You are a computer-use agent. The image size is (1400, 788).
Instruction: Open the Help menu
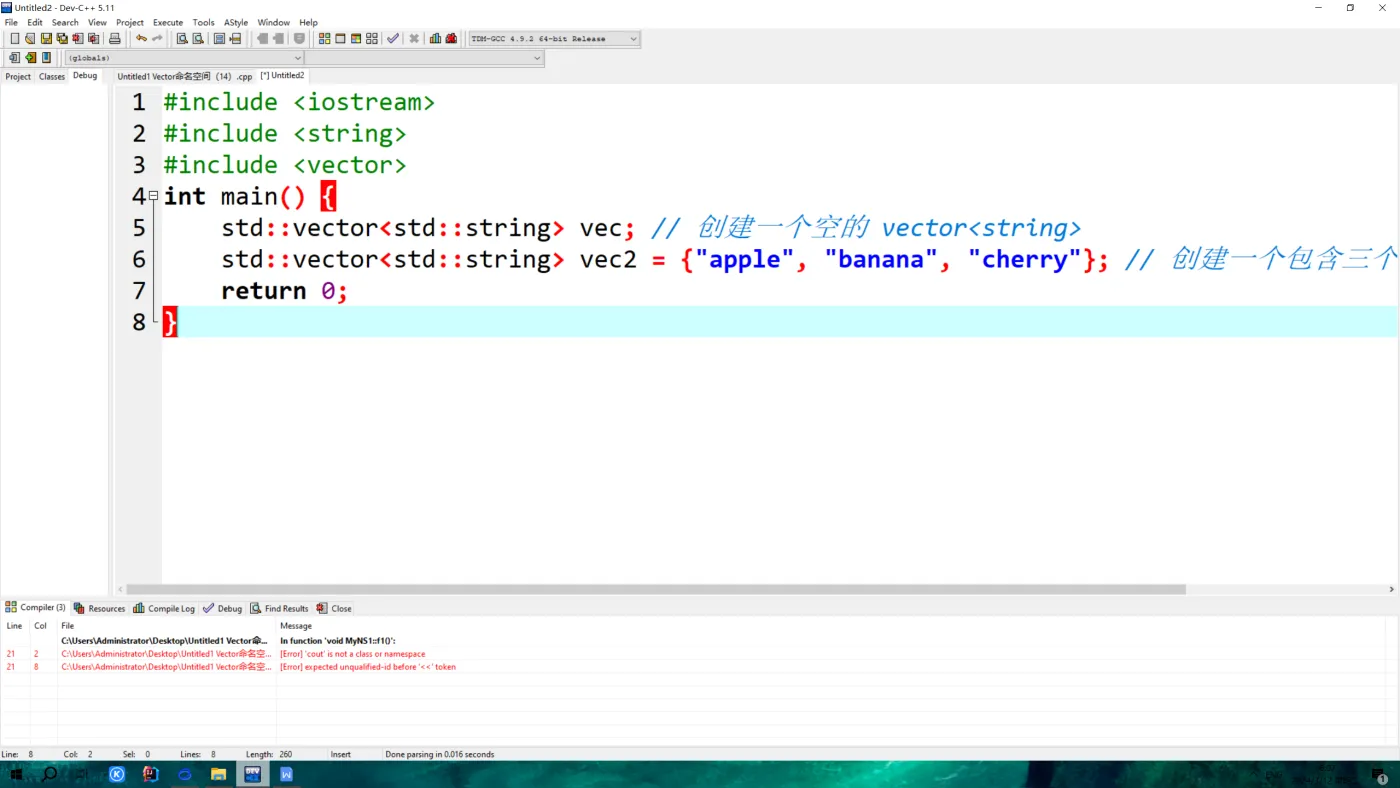[x=308, y=22]
